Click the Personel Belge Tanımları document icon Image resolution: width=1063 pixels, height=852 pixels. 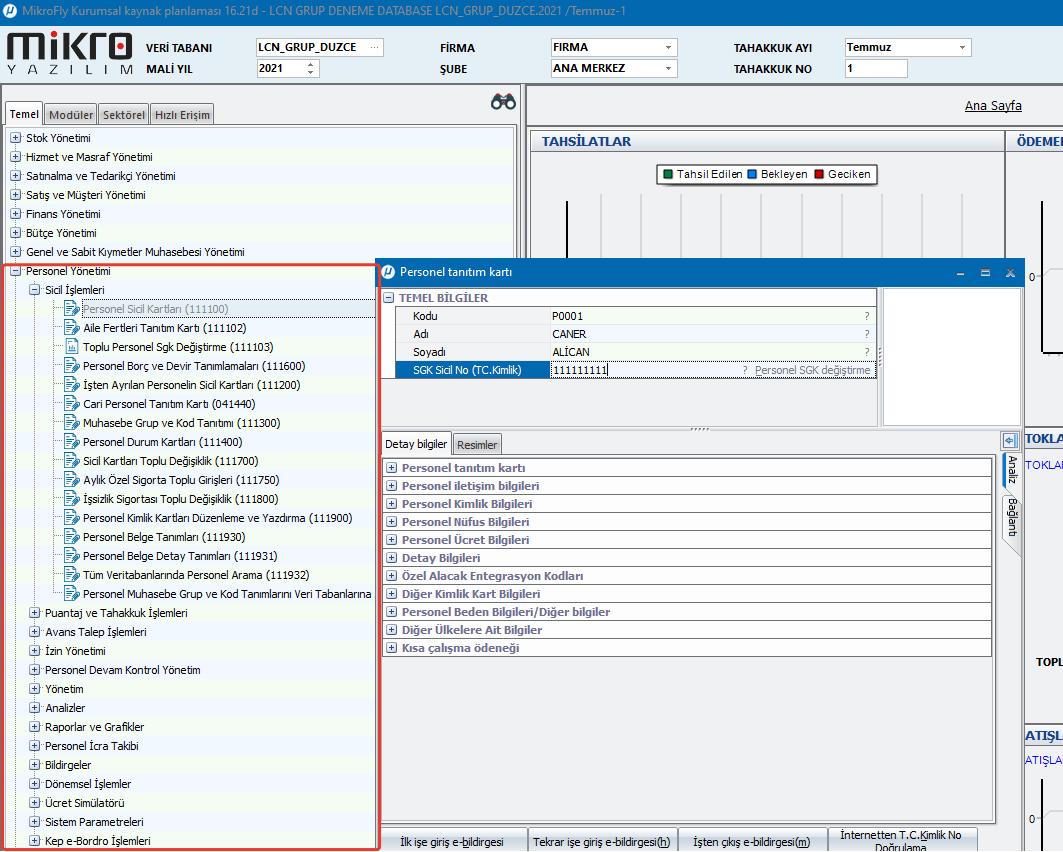71,537
